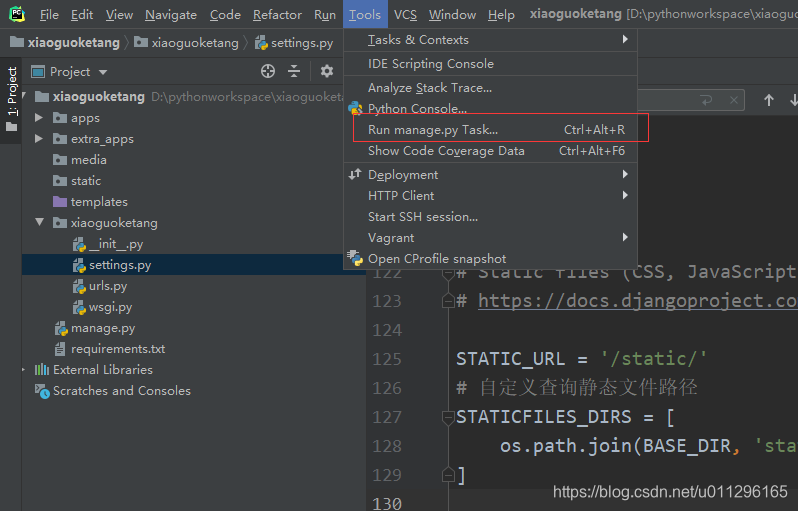Choose Analyze Stack Trace
This screenshot has height=511, width=798.
(491, 88)
